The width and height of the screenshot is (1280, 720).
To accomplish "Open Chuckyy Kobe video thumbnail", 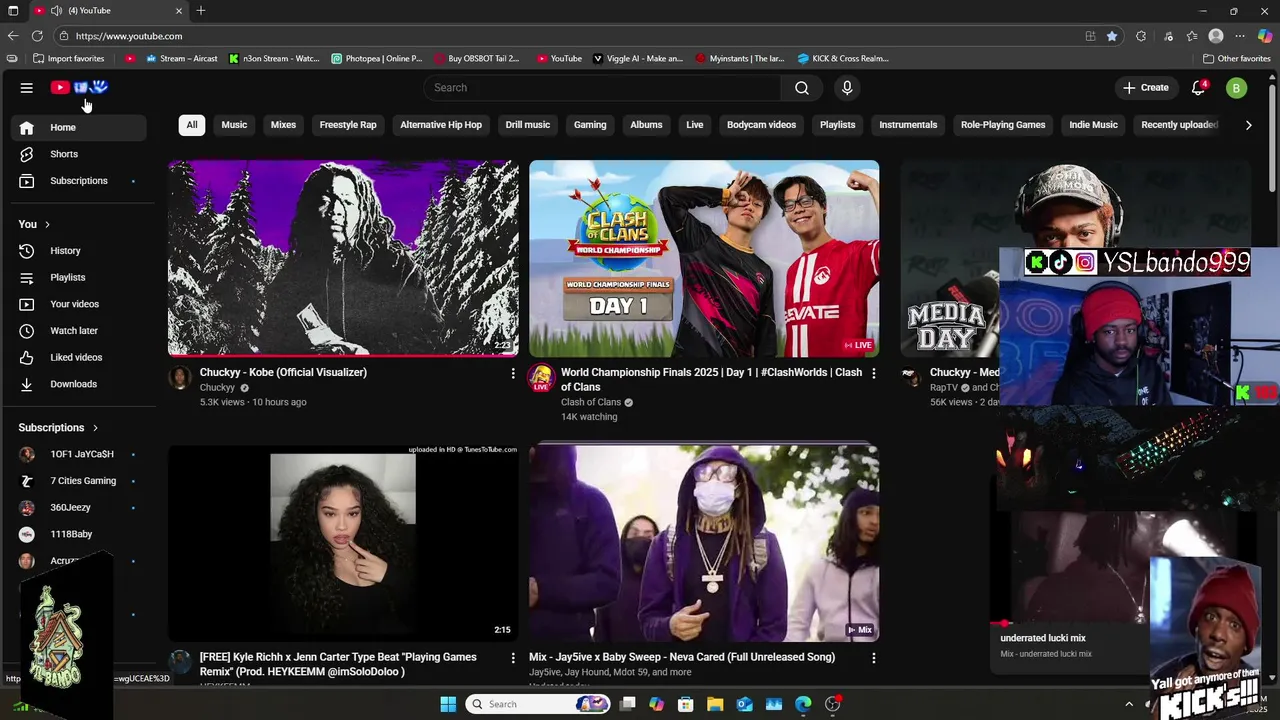I will pos(343,258).
